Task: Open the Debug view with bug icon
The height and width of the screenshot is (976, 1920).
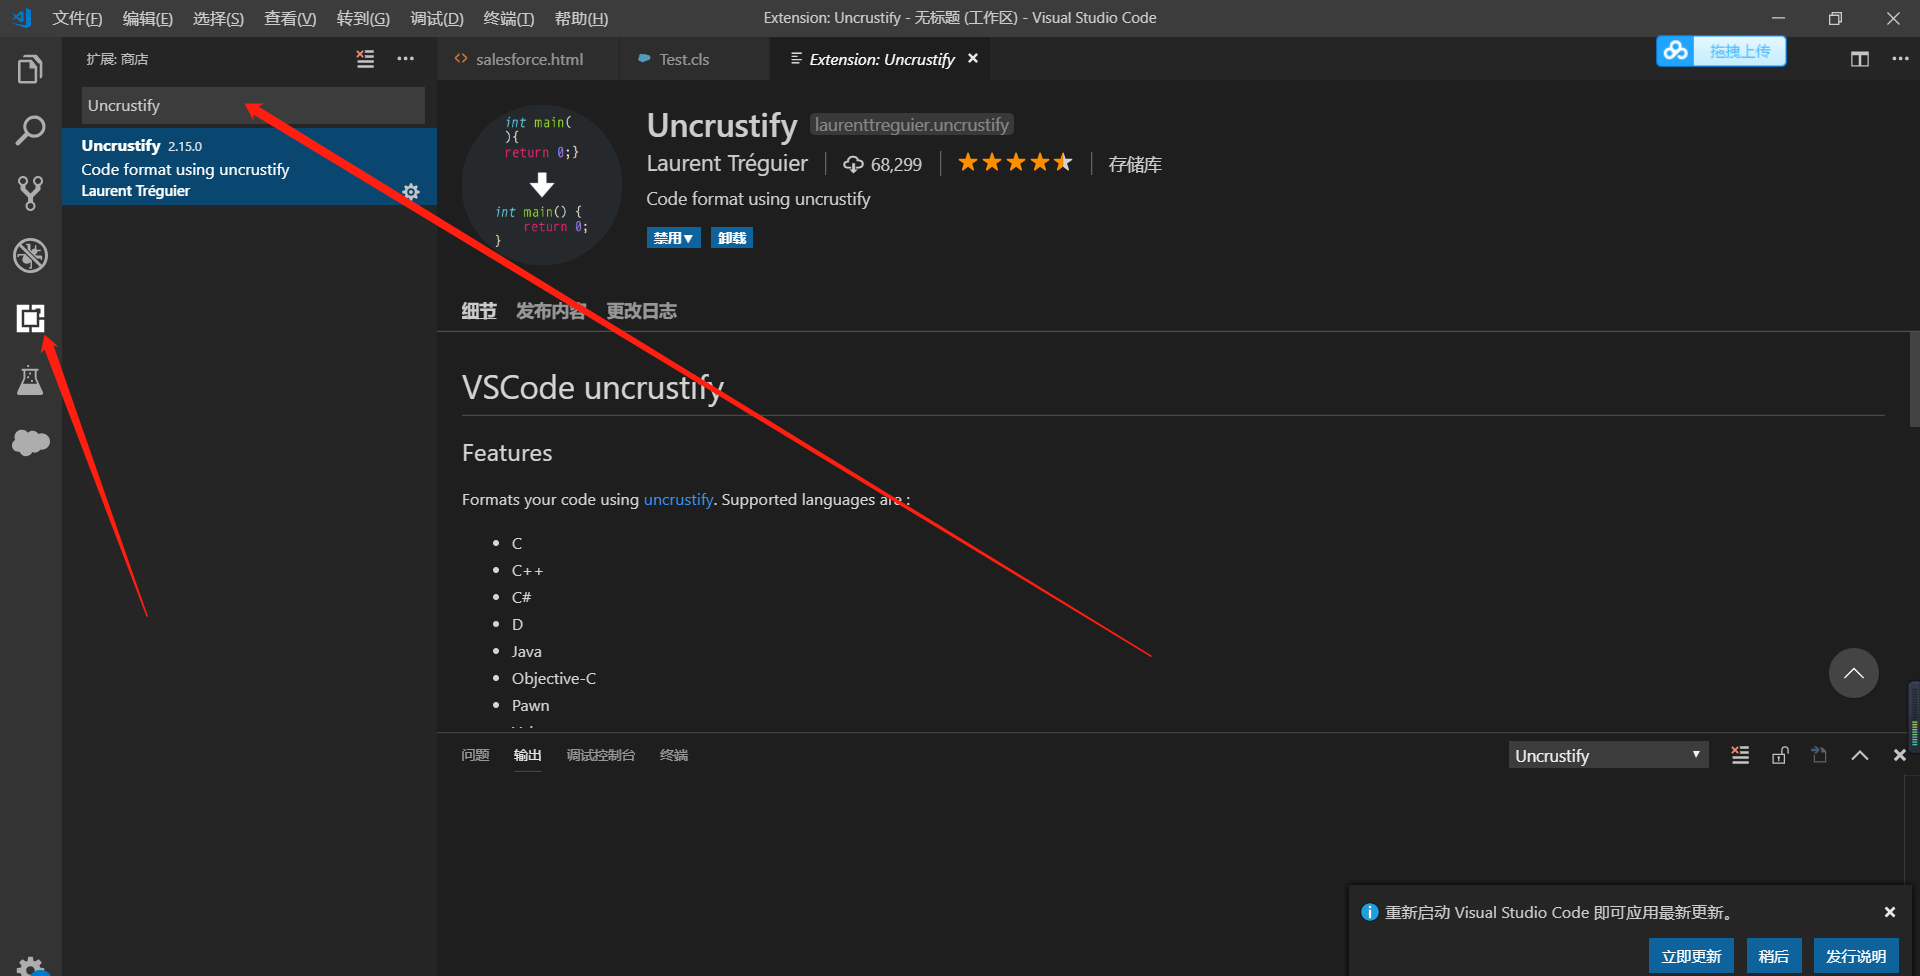Action: click(x=30, y=255)
